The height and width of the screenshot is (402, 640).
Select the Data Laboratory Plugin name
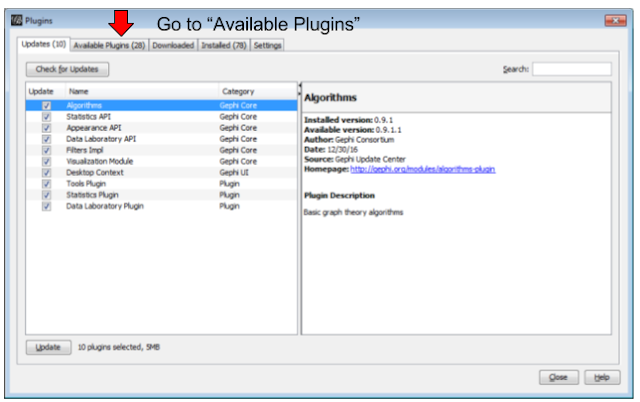[x=105, y=206]
